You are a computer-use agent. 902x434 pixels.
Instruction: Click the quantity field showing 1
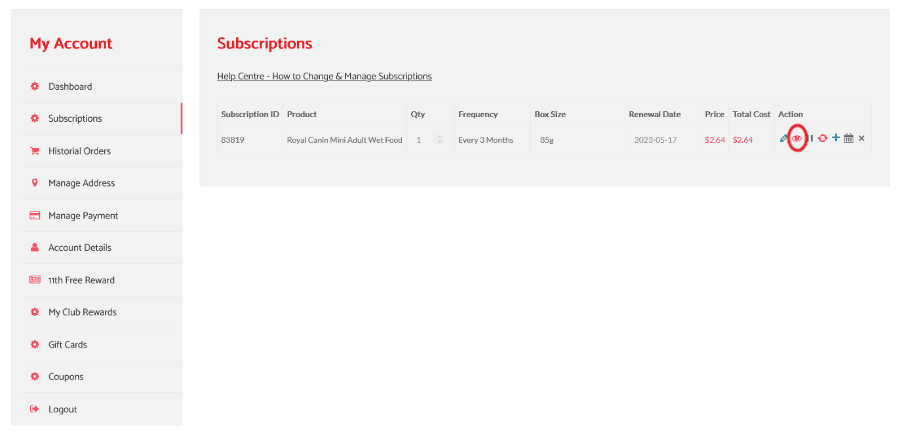420,140
